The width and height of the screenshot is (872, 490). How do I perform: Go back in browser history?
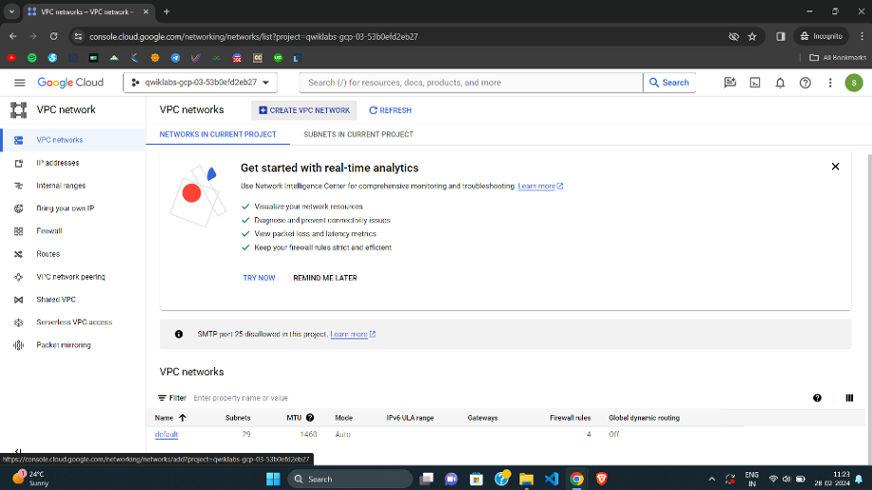click(13, 36)
